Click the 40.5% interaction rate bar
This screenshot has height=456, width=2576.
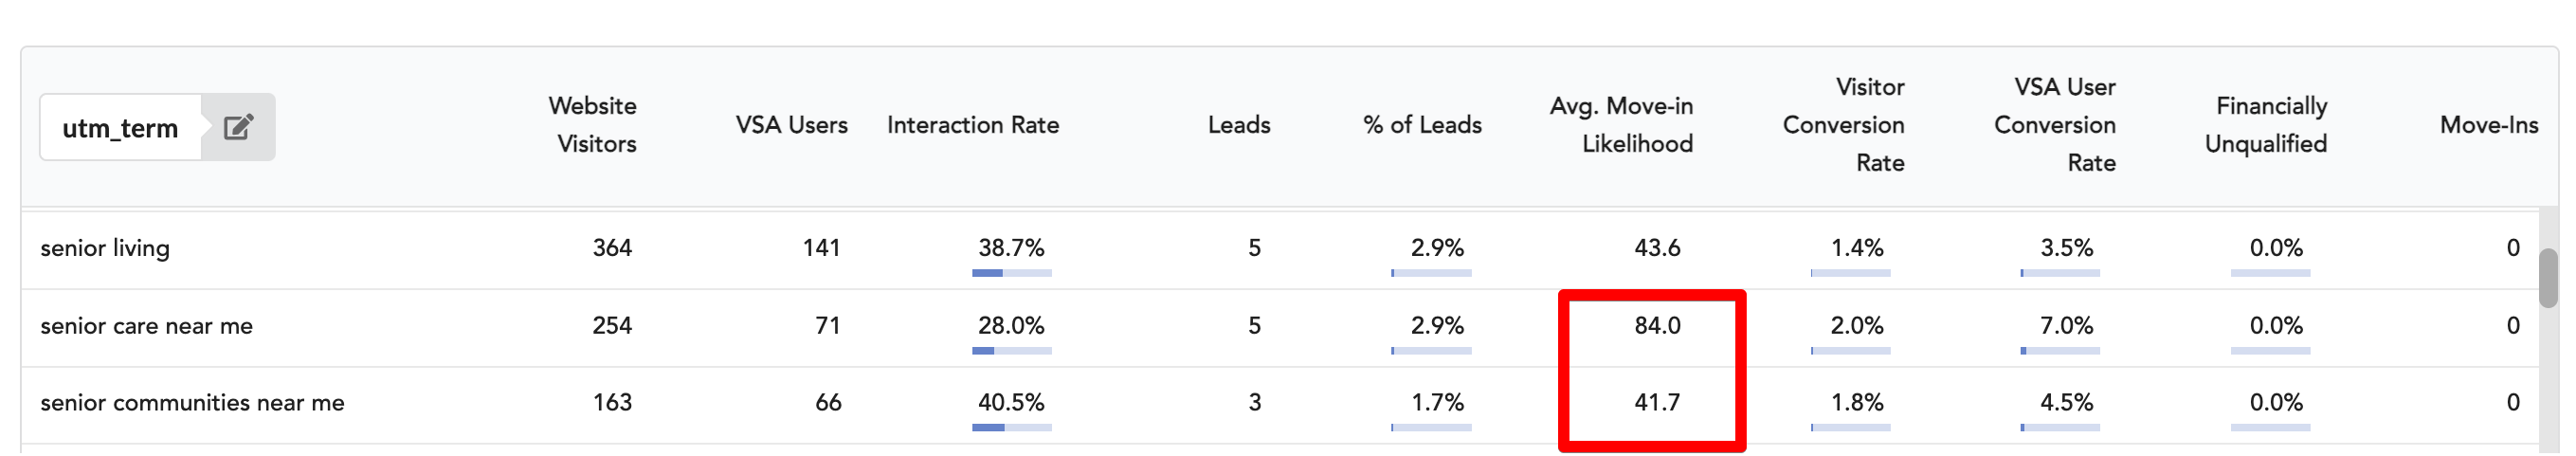[x=1011, y=428]
